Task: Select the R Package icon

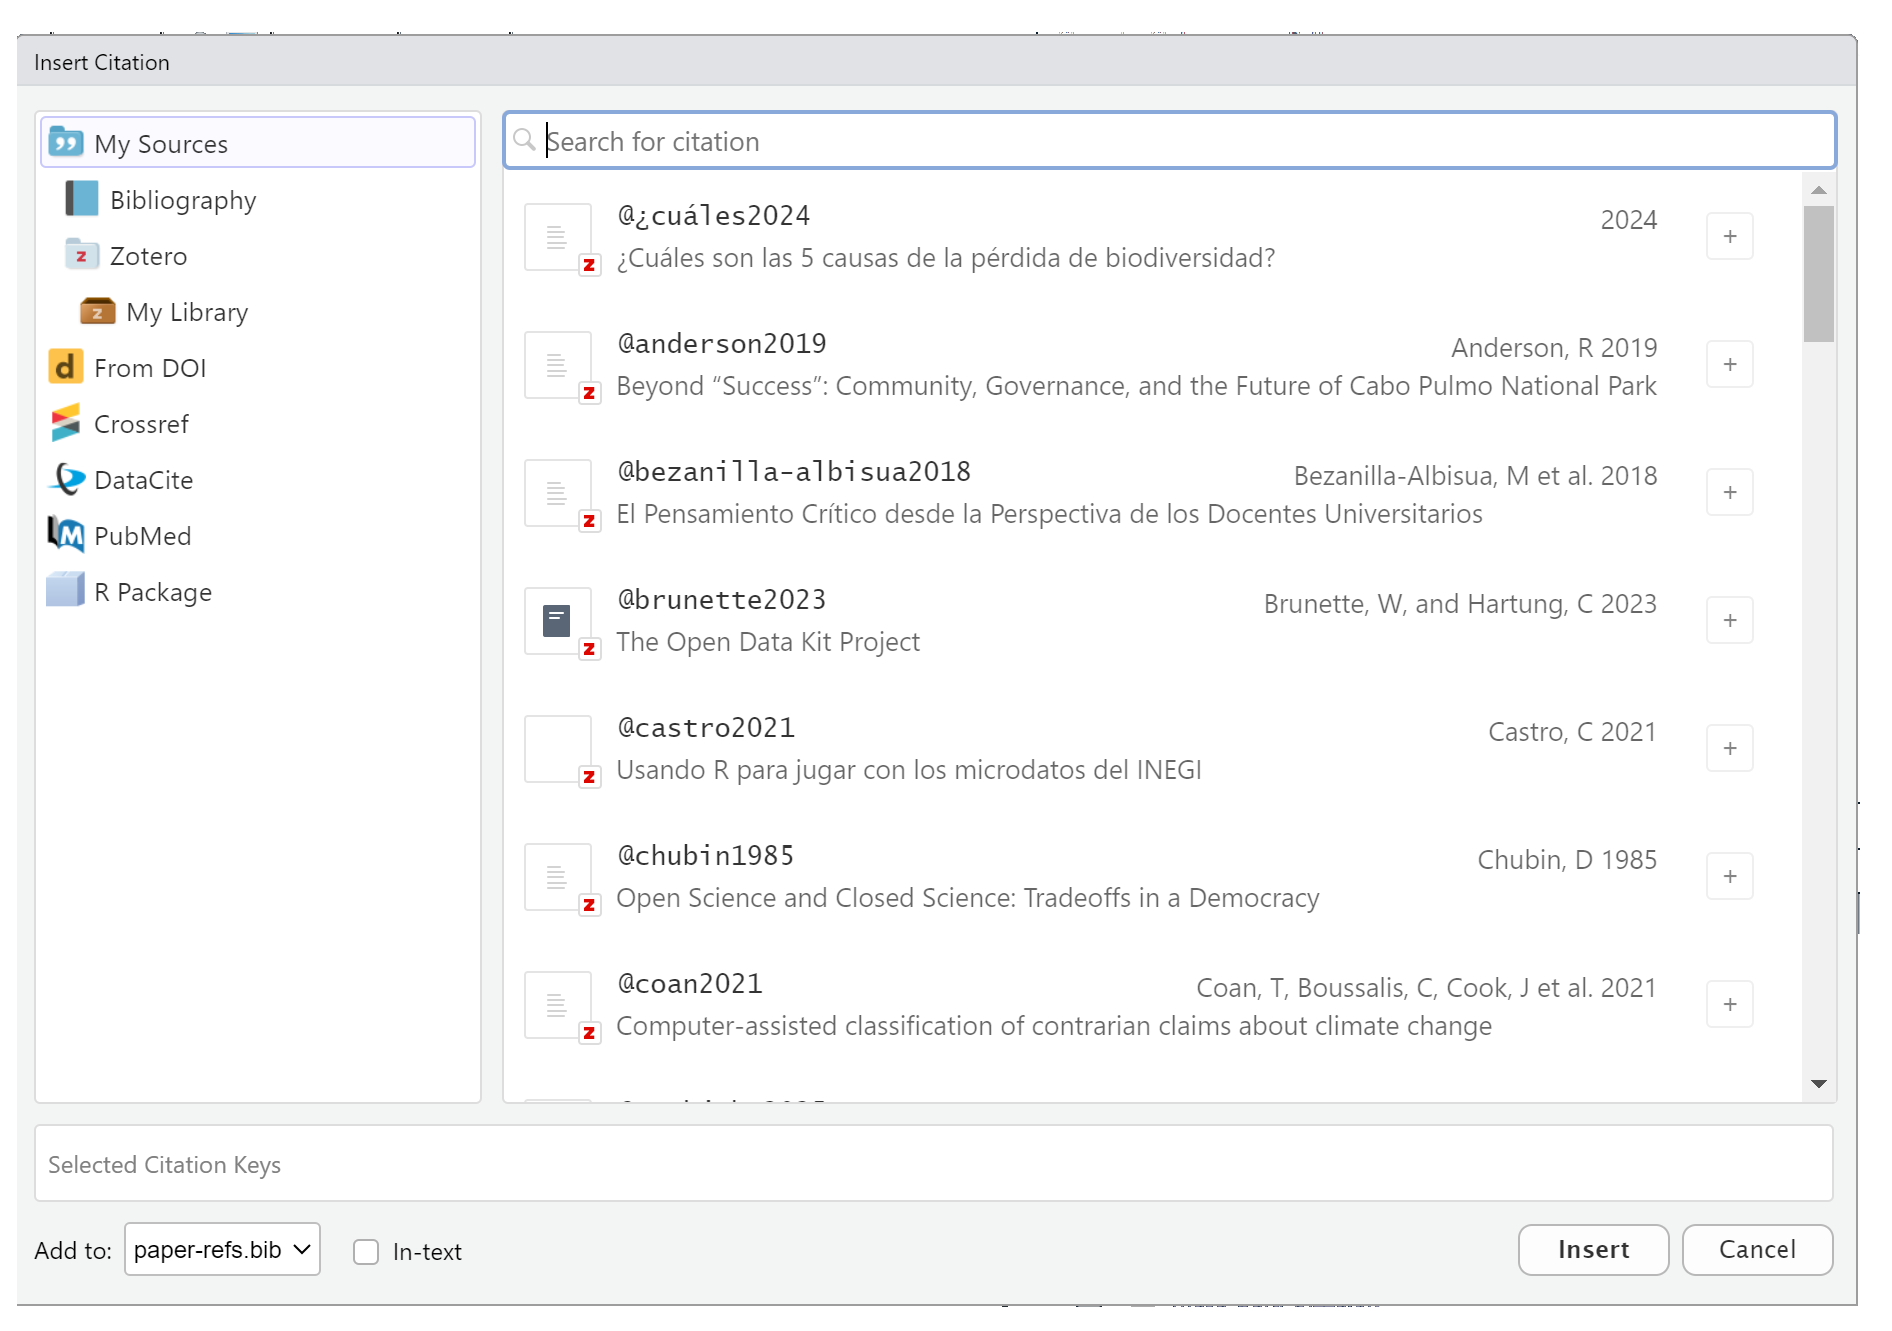Action: pyautogui.click(x=66, y=591)
